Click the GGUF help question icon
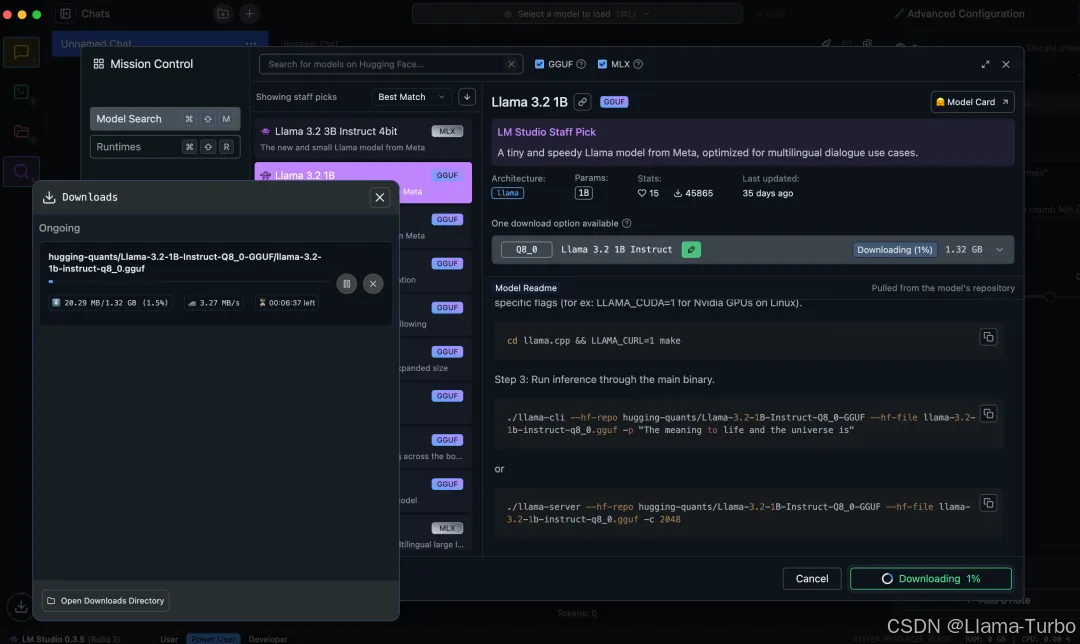This screenshot has height=644, width=1080. pyautogui.click(x=581, y=64)
